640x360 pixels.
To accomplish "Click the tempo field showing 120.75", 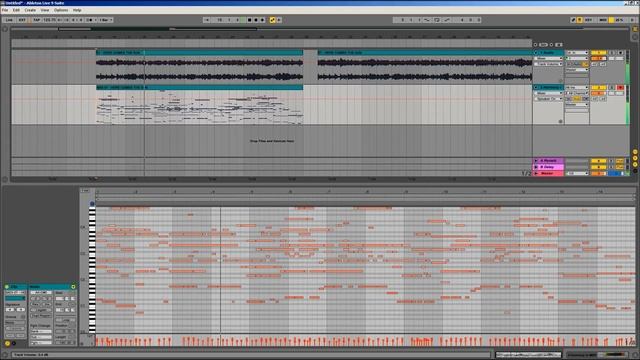I will 49,20.
